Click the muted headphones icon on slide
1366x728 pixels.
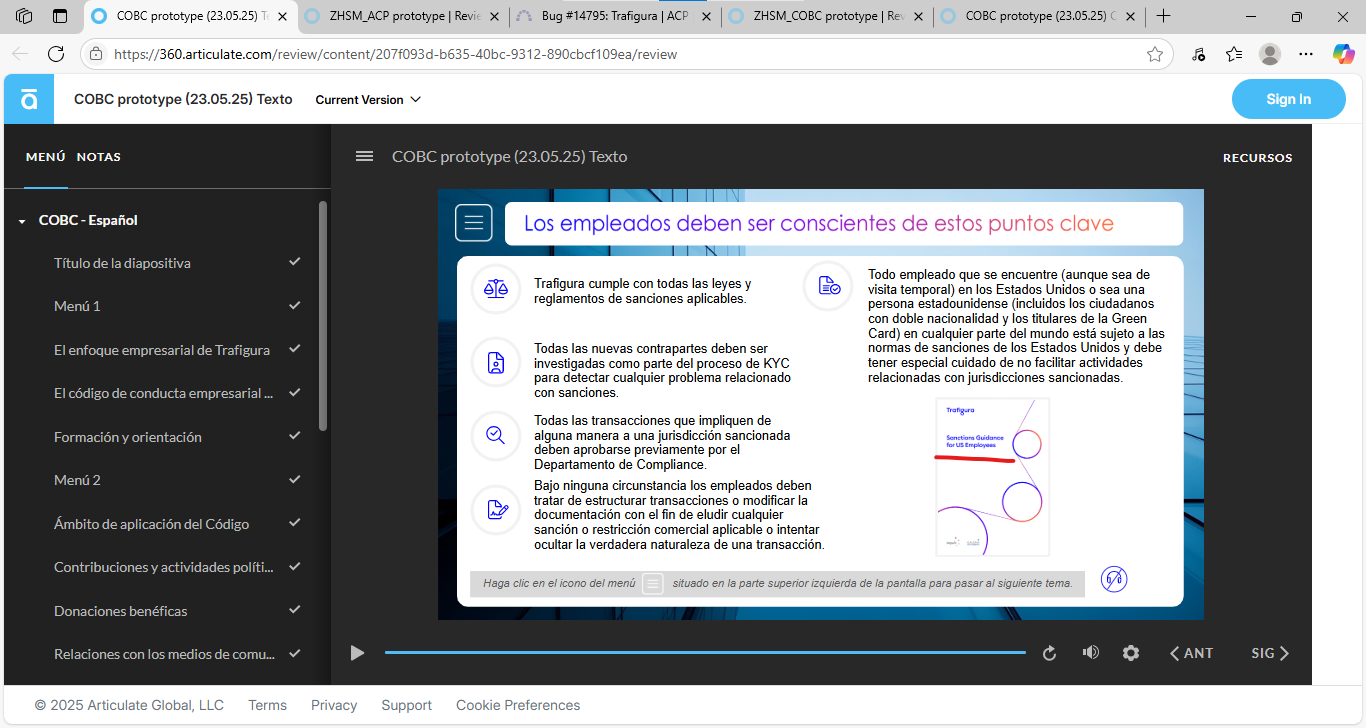[x=1114, y=579]
